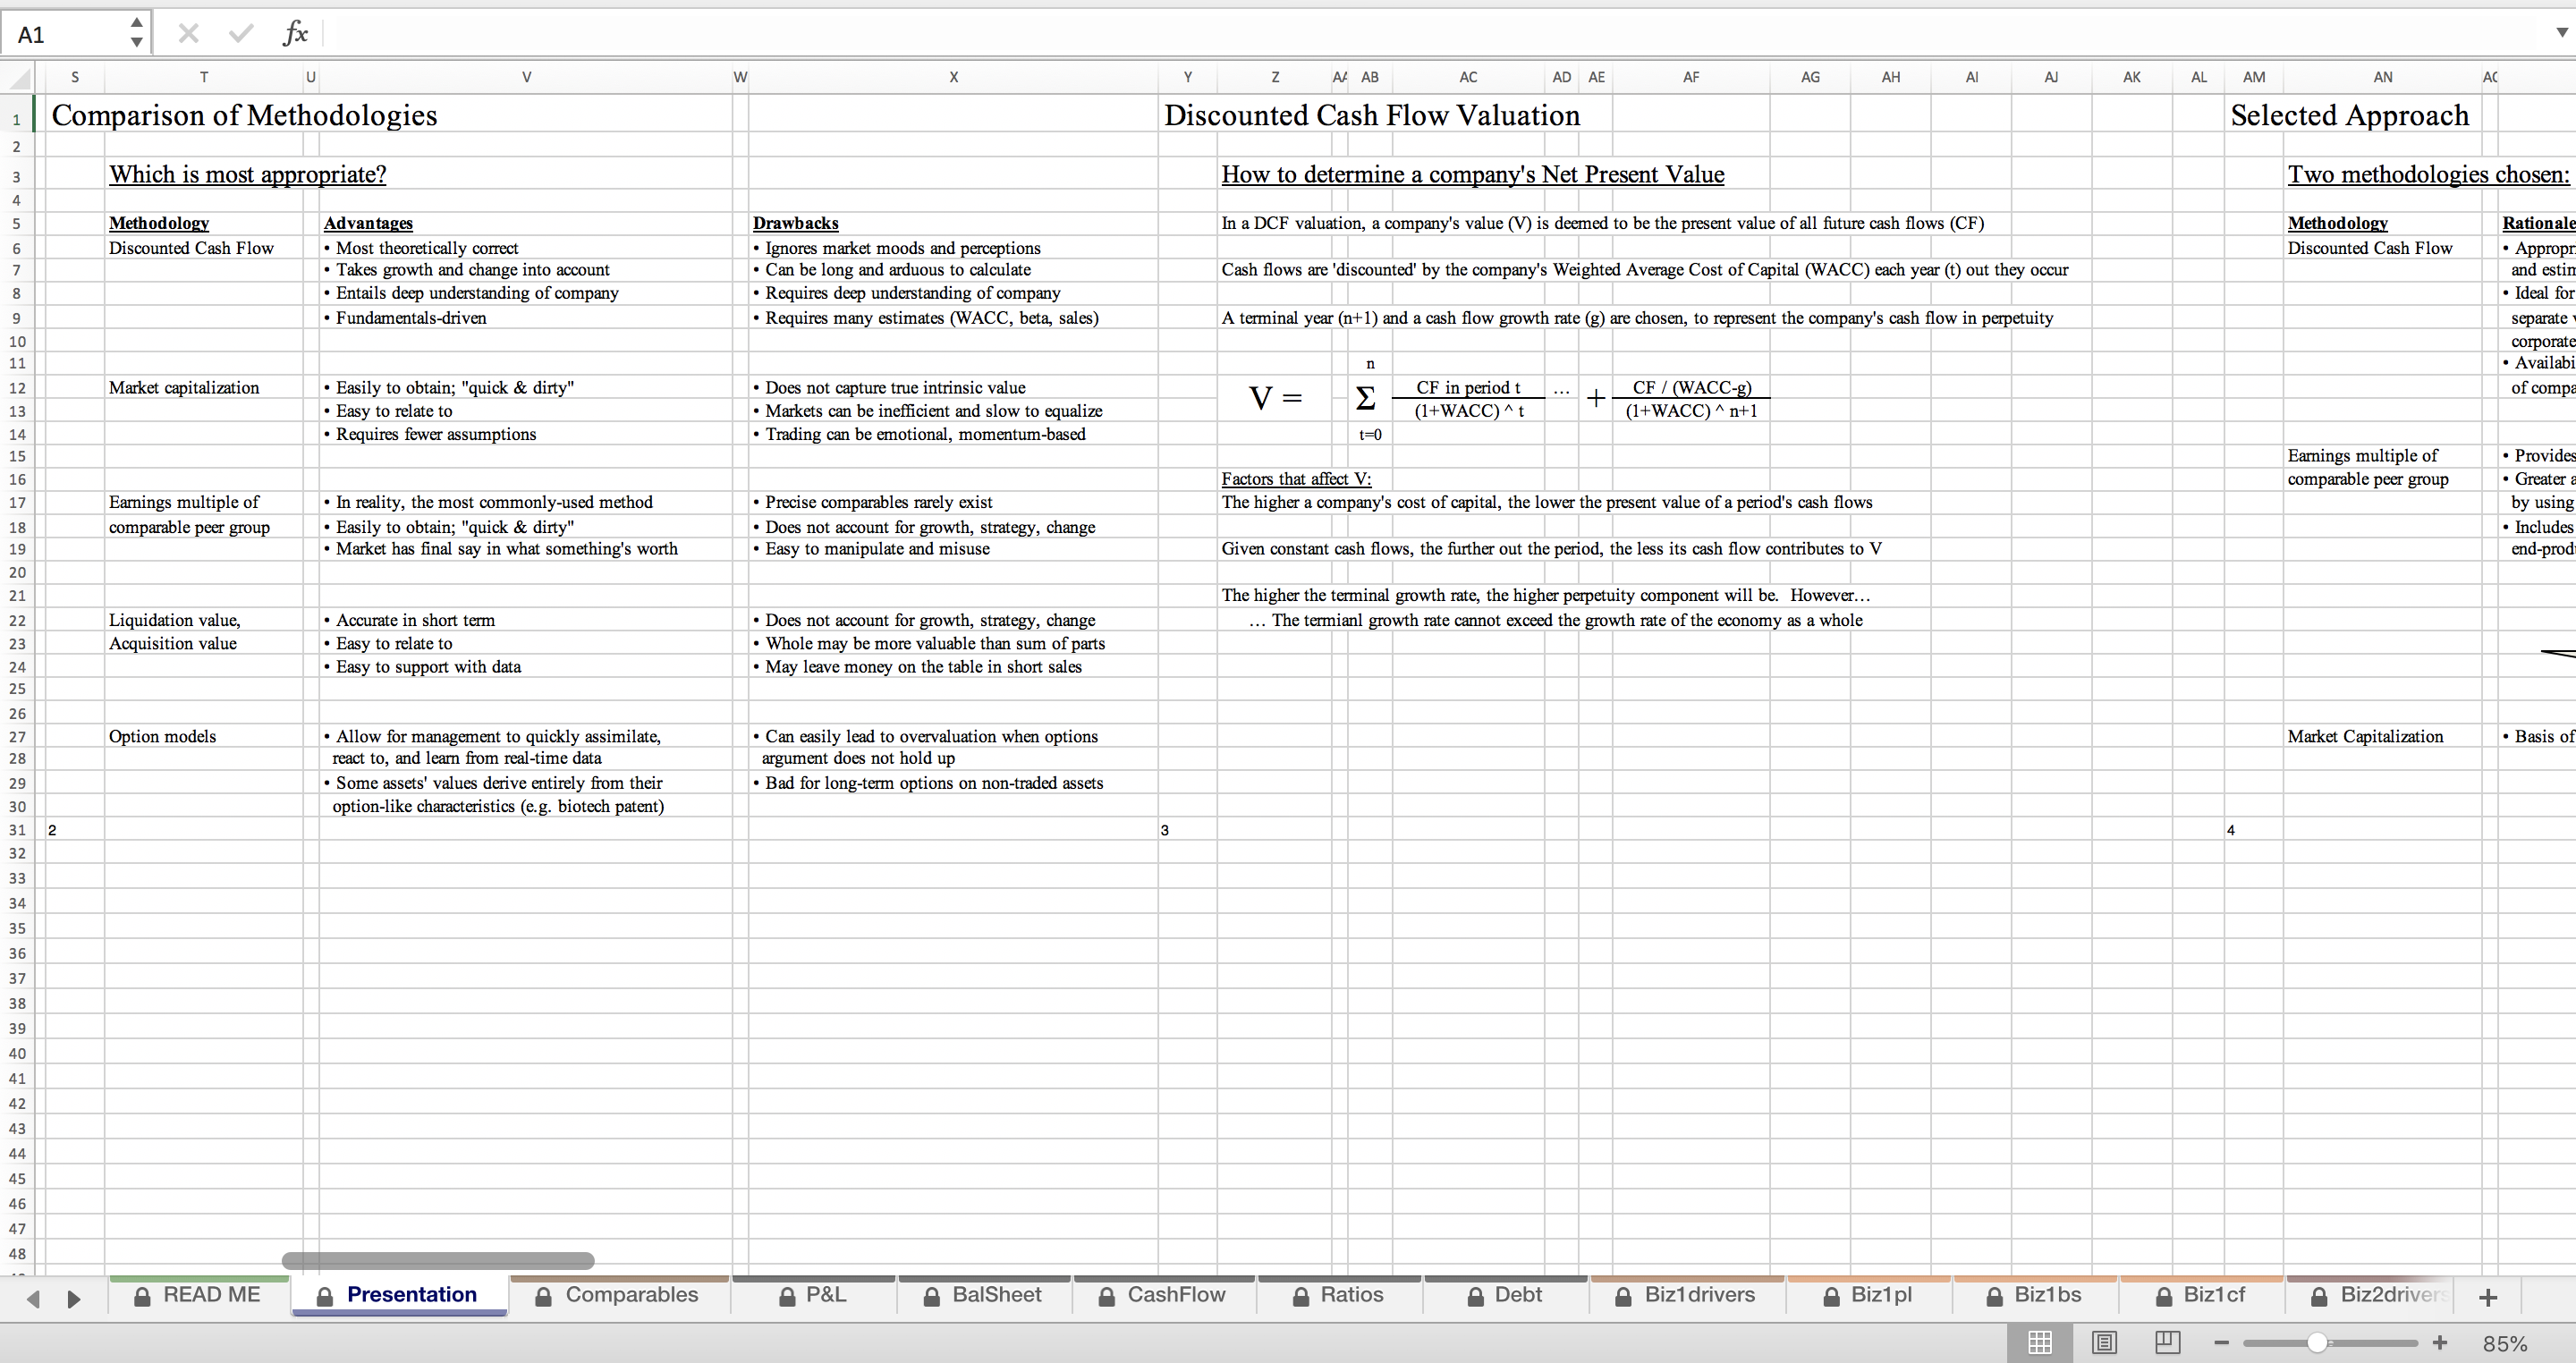Switch to the Biz1pl sheet tab
The image size is (2576, 1363).
[x=1868, y=1295]
